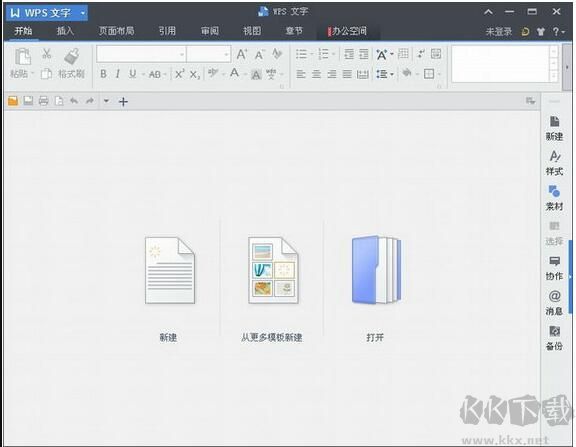576x447 pixels.
Task: Switch to the 插入 tab
Action: (65, 31)
